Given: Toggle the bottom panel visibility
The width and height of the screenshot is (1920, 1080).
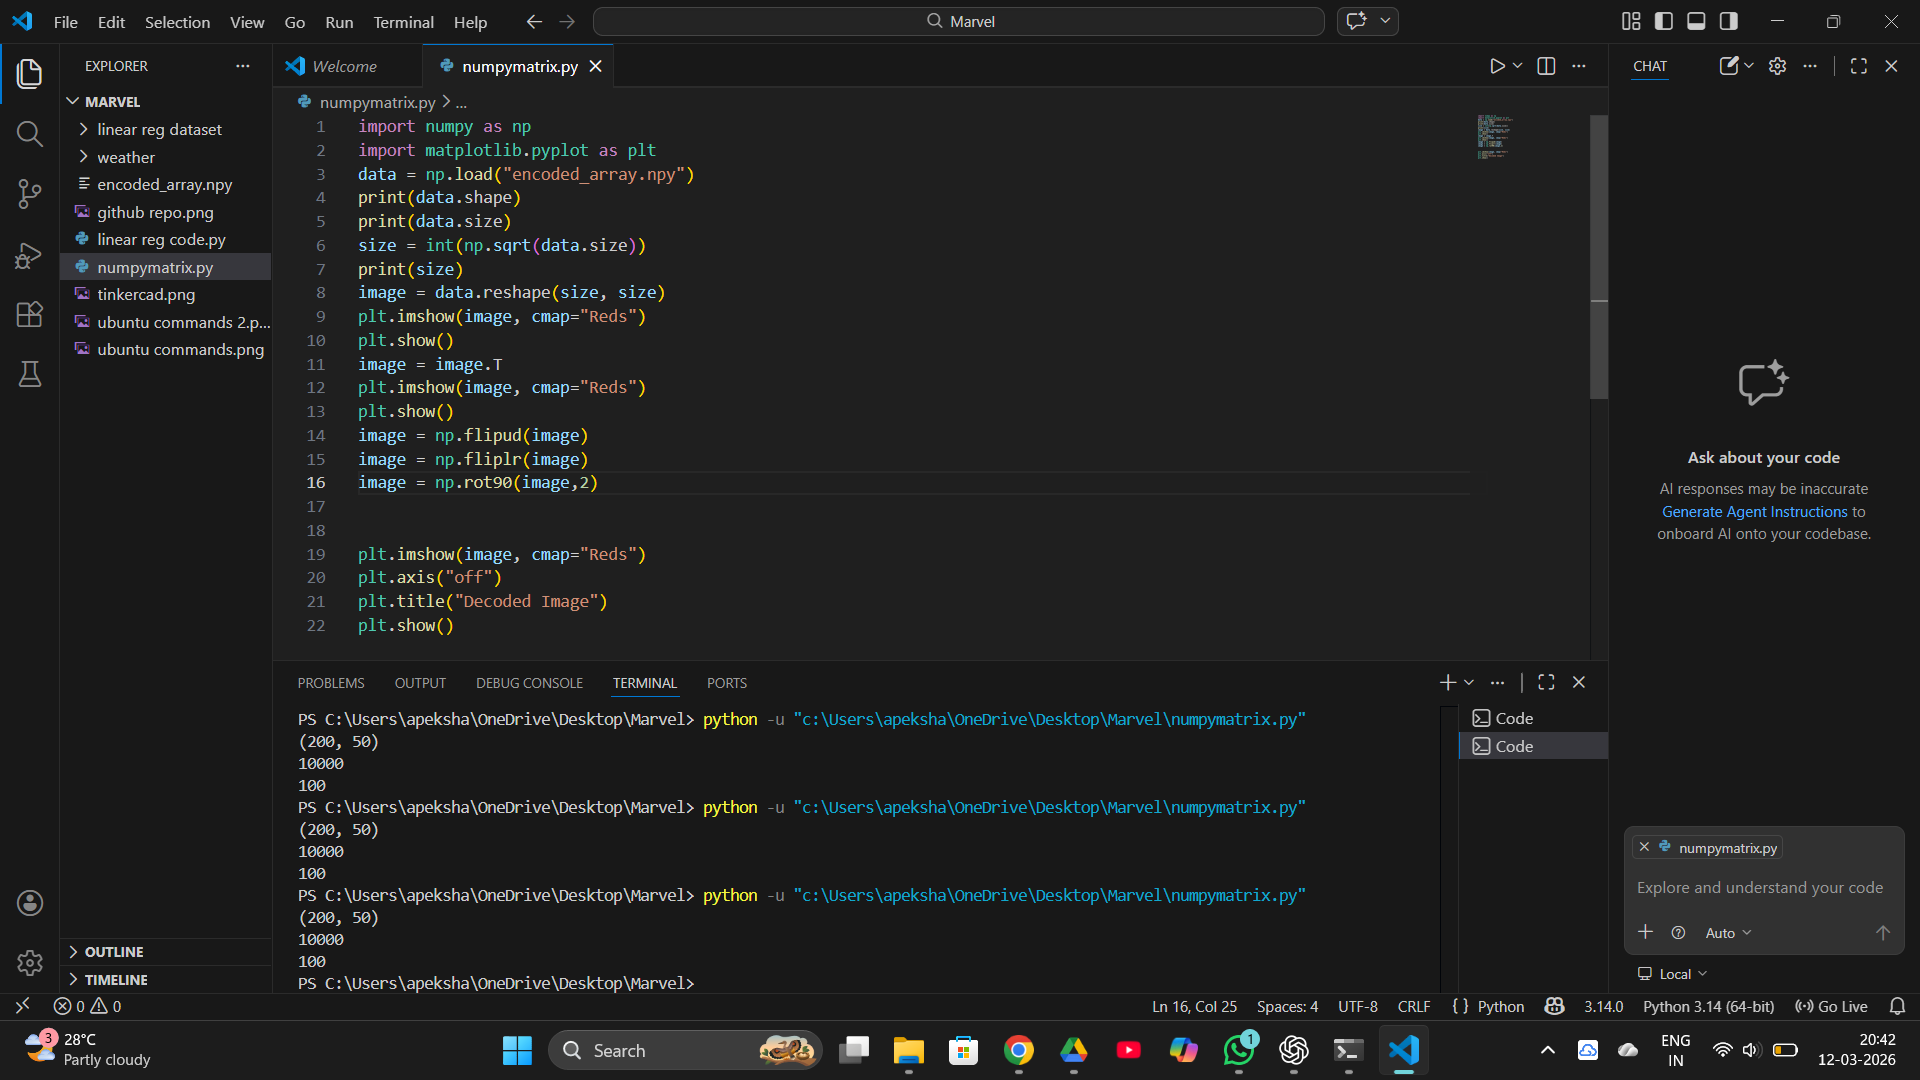Looking at the screenshot, I should [x=1696, y=20].
